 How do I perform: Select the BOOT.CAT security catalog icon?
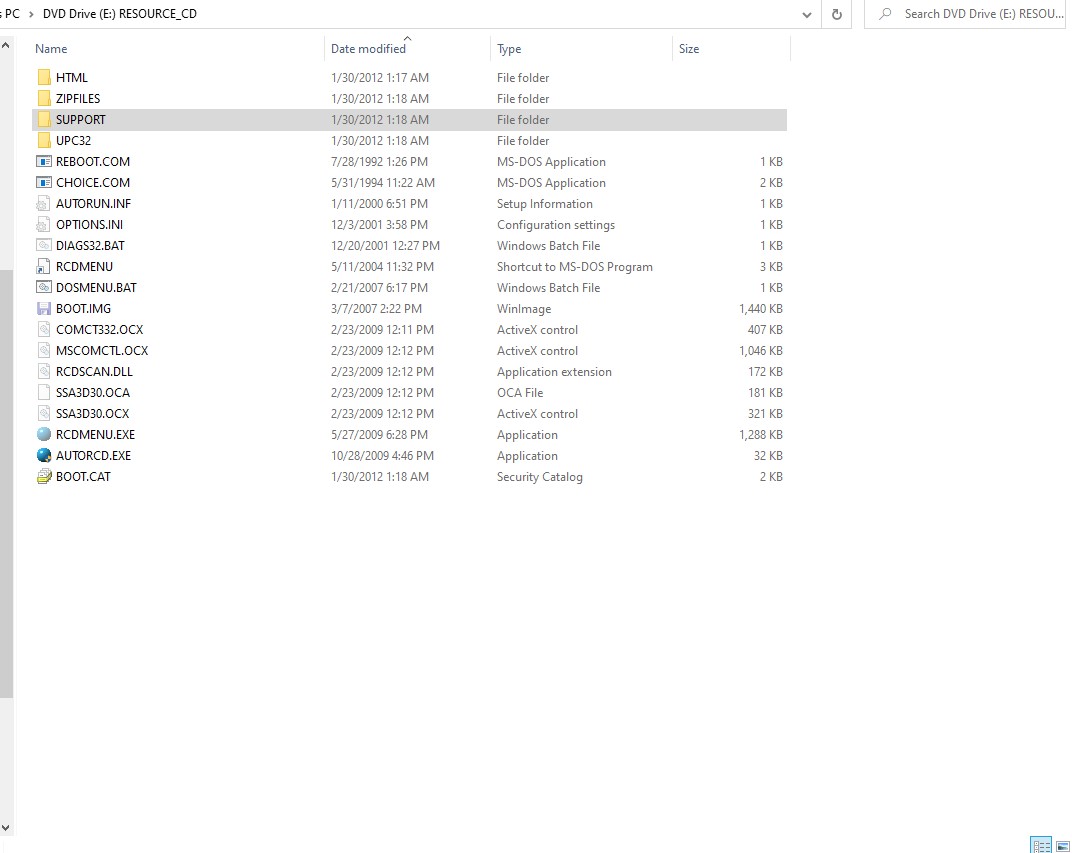(x=43, y=477)
